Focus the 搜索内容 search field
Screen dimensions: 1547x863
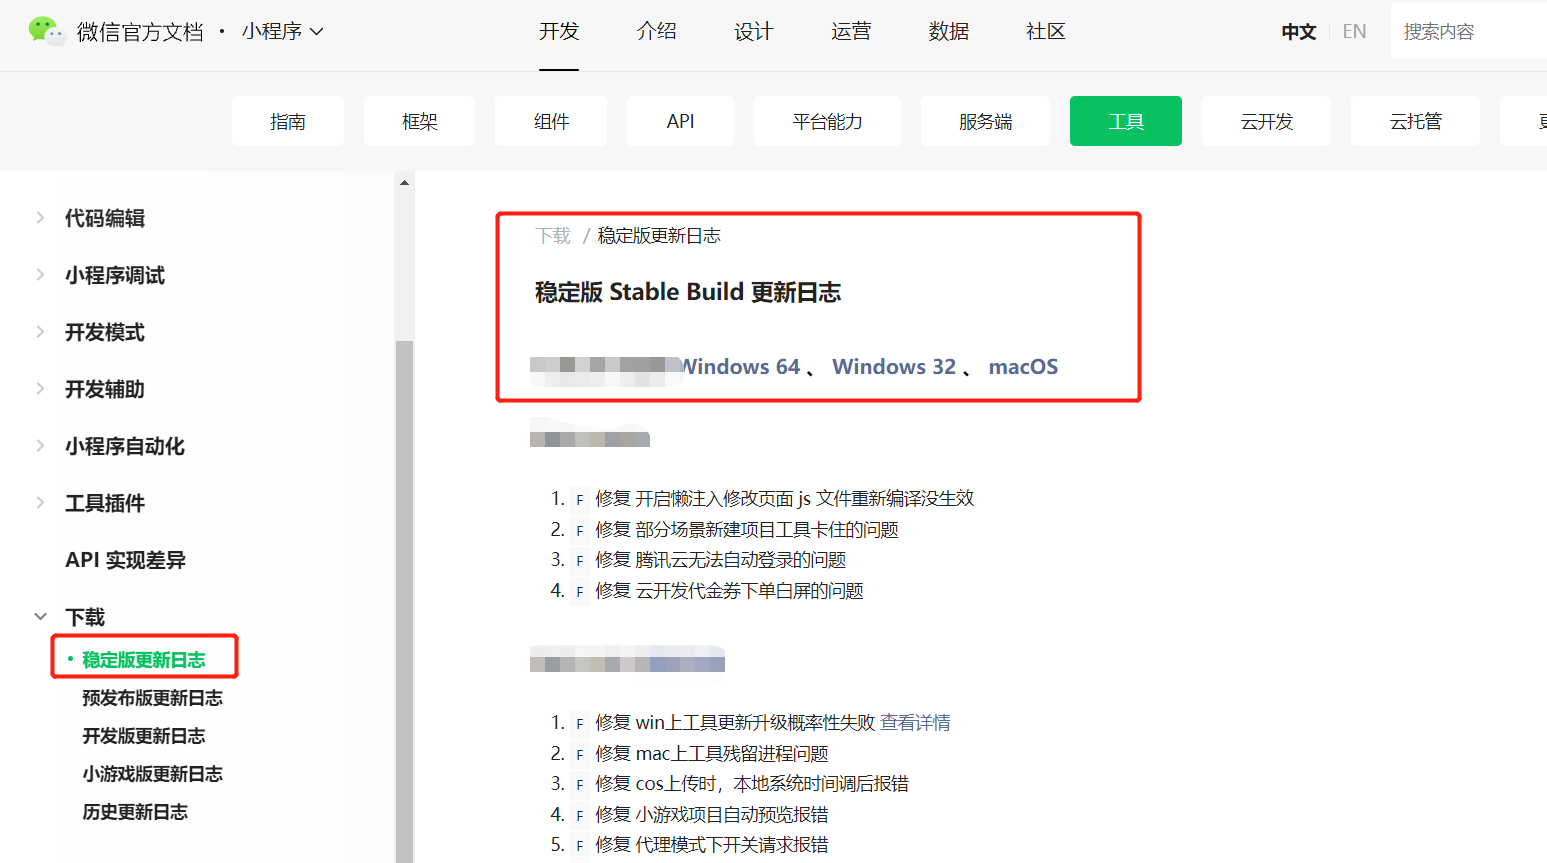(1469, 32)
